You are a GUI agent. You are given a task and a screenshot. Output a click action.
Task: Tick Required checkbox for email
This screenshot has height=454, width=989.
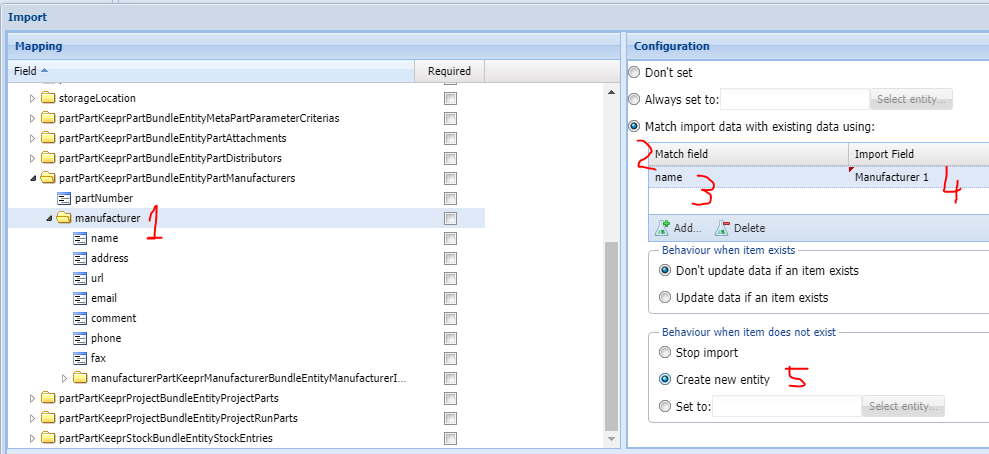pyautogui.click(x=450, y=298)
